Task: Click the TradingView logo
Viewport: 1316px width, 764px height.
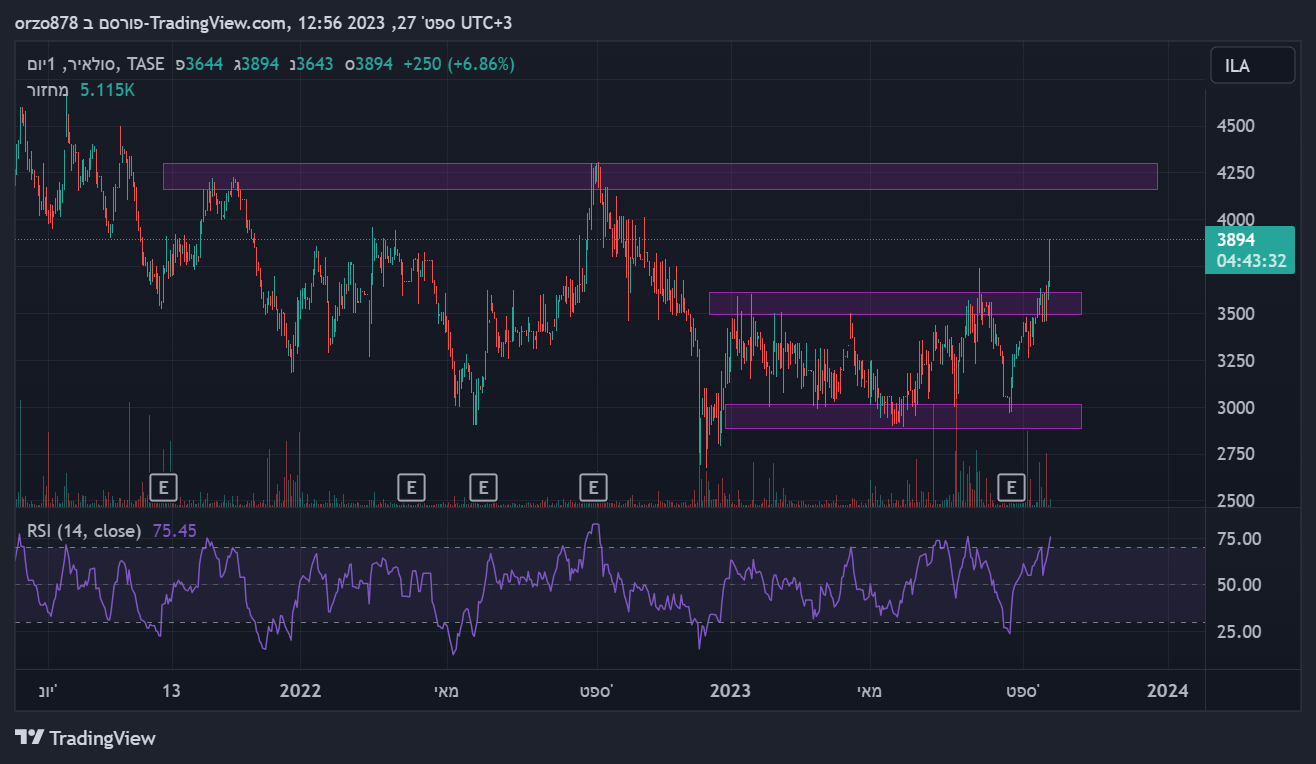Action: [x=86, y=738]
